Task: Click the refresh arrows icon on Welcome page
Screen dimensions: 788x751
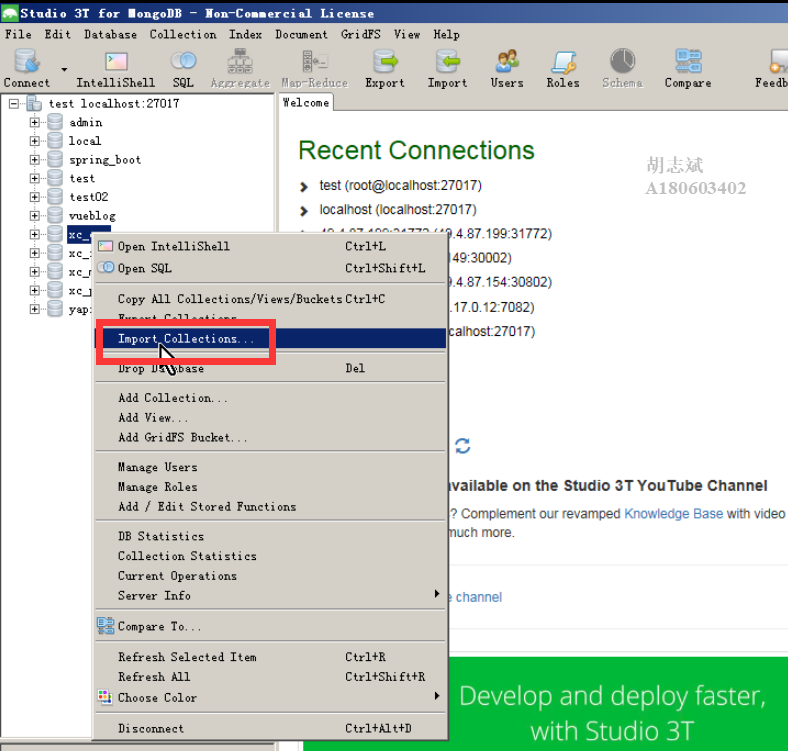Action: (462, 446)
